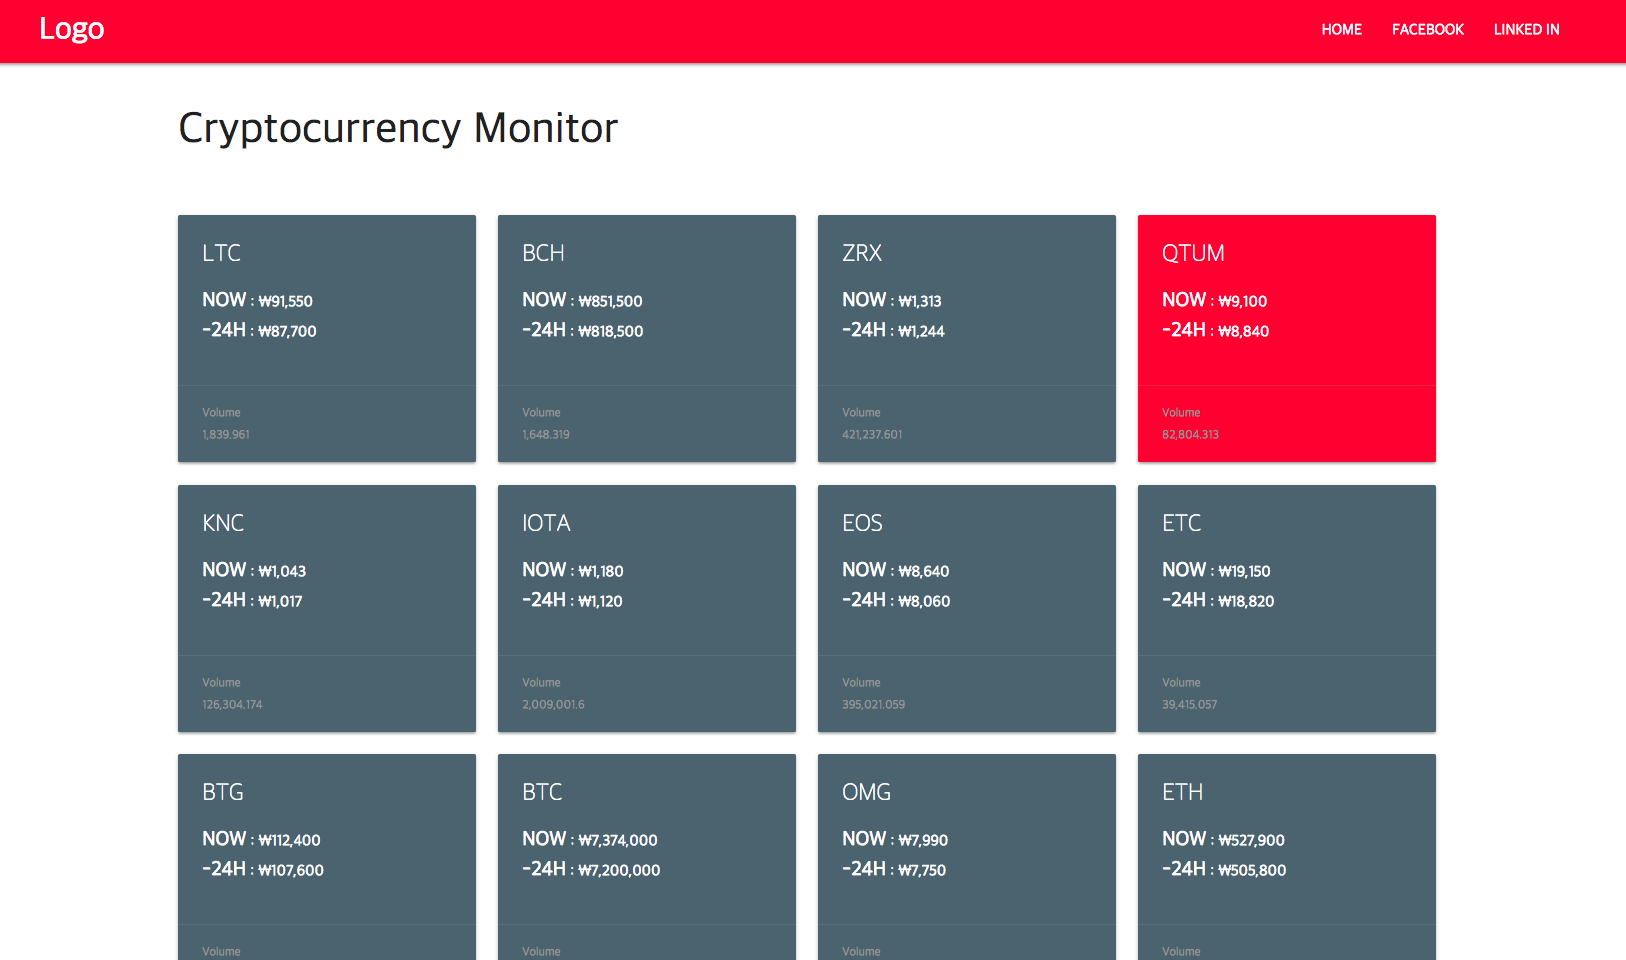
Task: Go to the FACEBOOK nav link
Action: [1427, 30]
